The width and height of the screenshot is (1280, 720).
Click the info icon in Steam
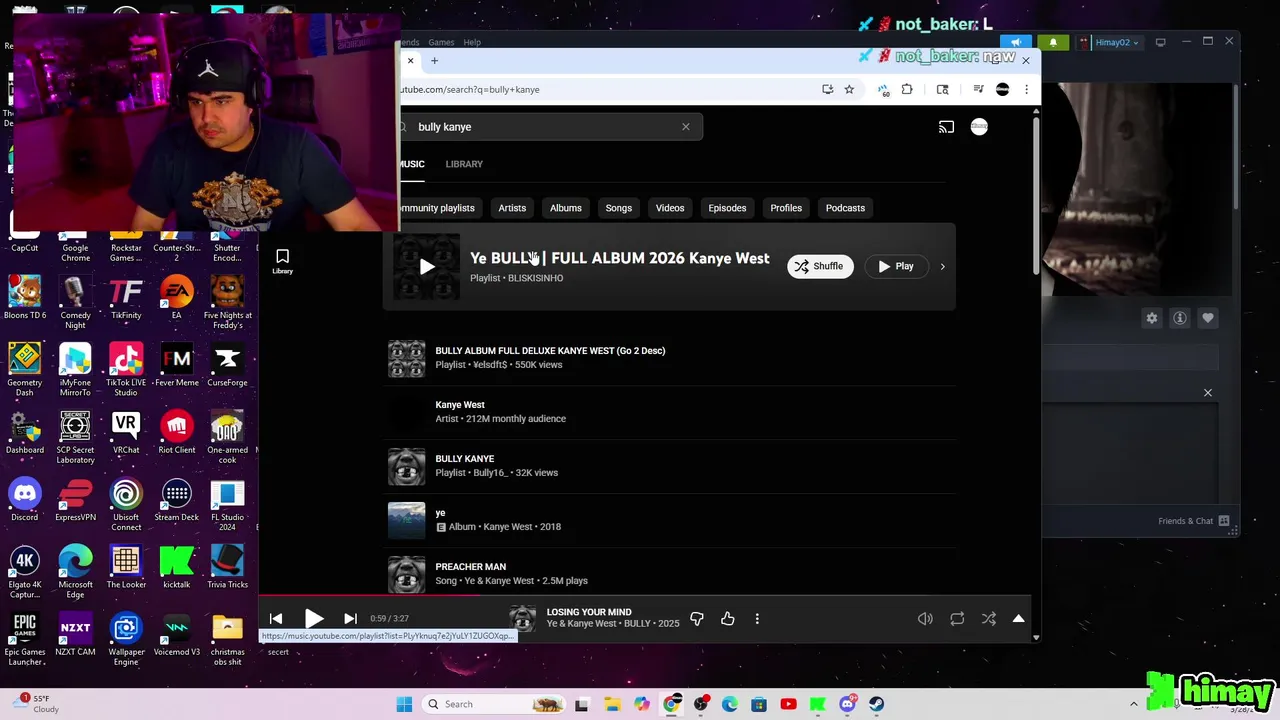[1180, 318]
